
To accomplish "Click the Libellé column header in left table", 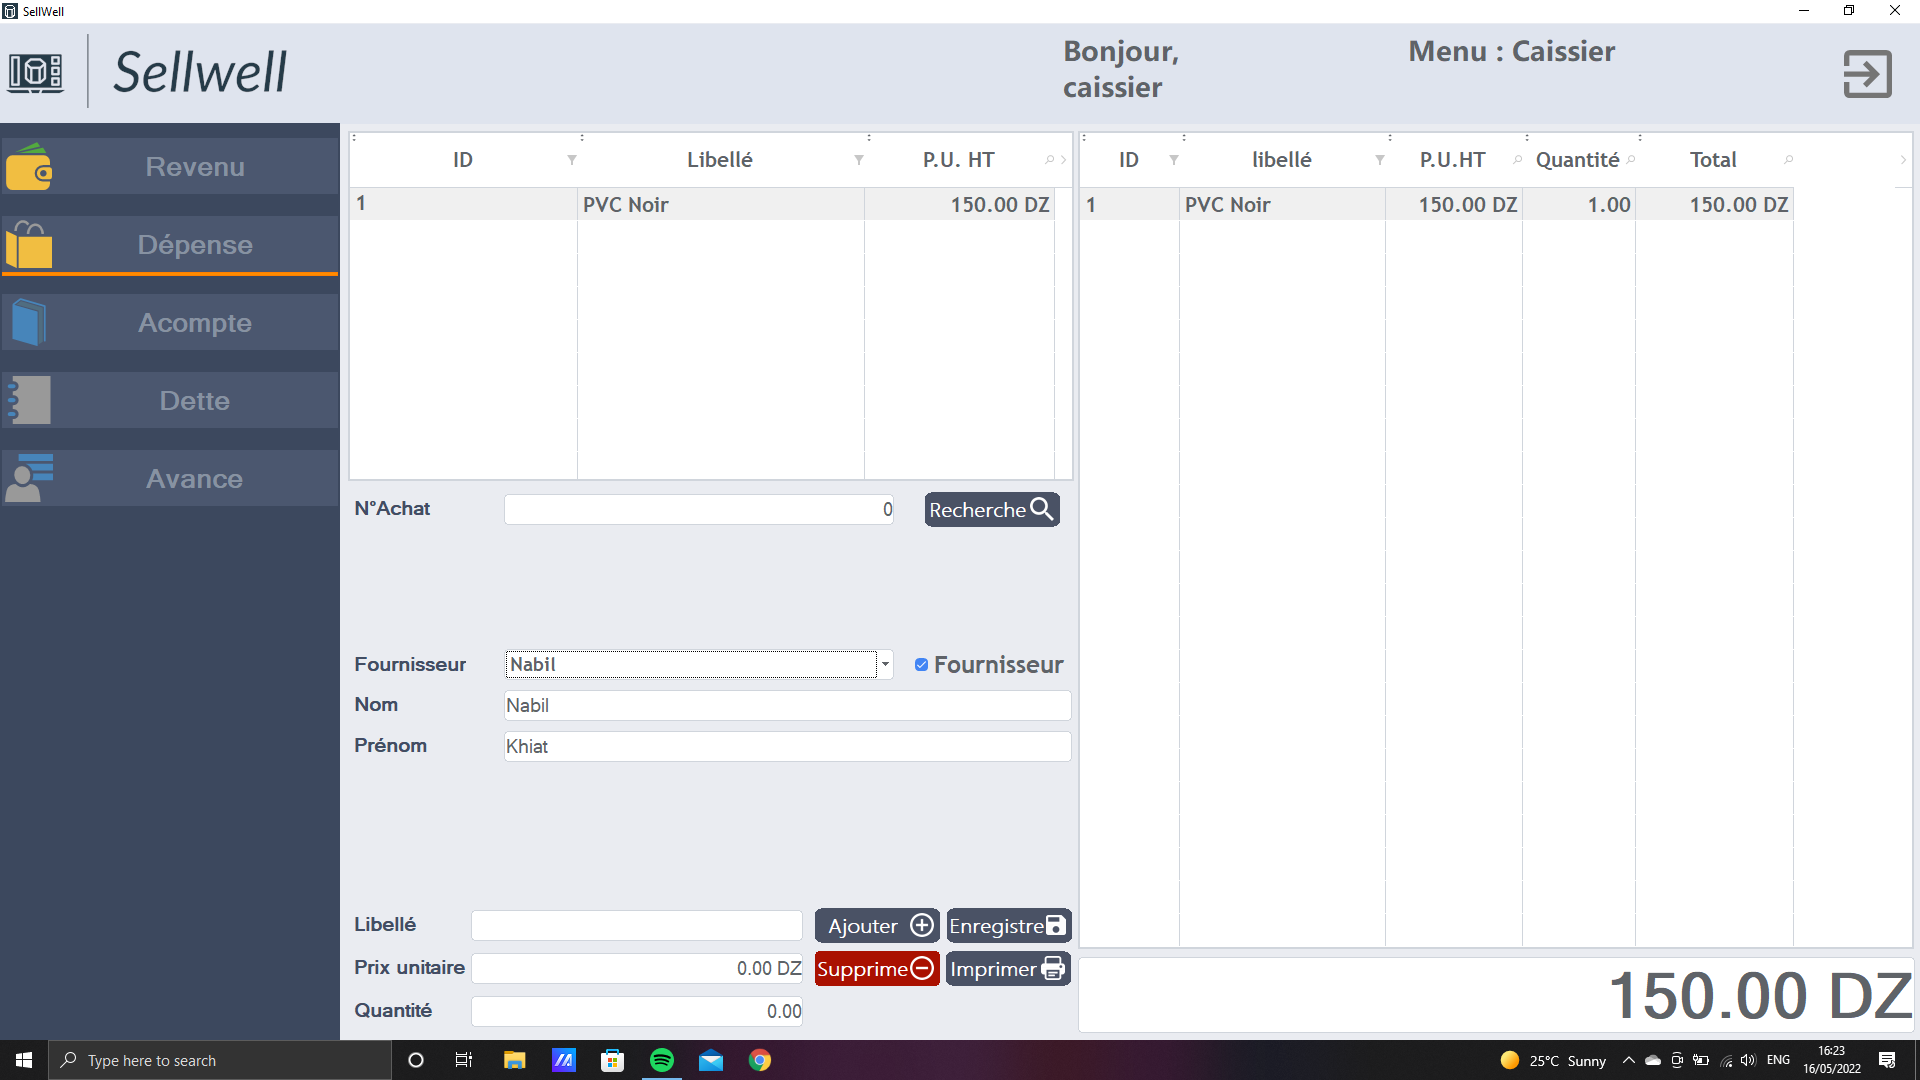I will (x=719, y=160).
